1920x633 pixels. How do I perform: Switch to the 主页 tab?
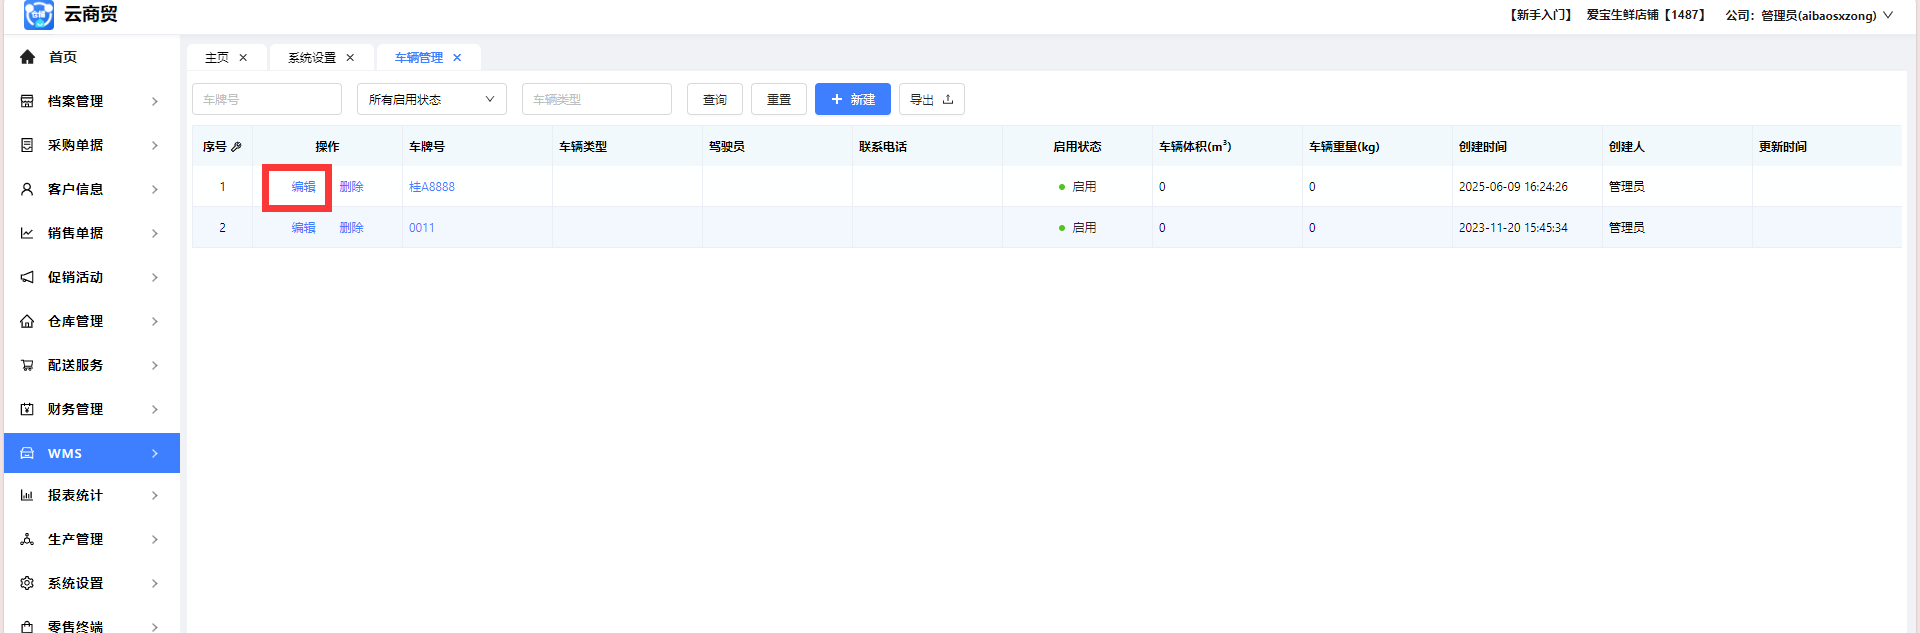[217, 58]
